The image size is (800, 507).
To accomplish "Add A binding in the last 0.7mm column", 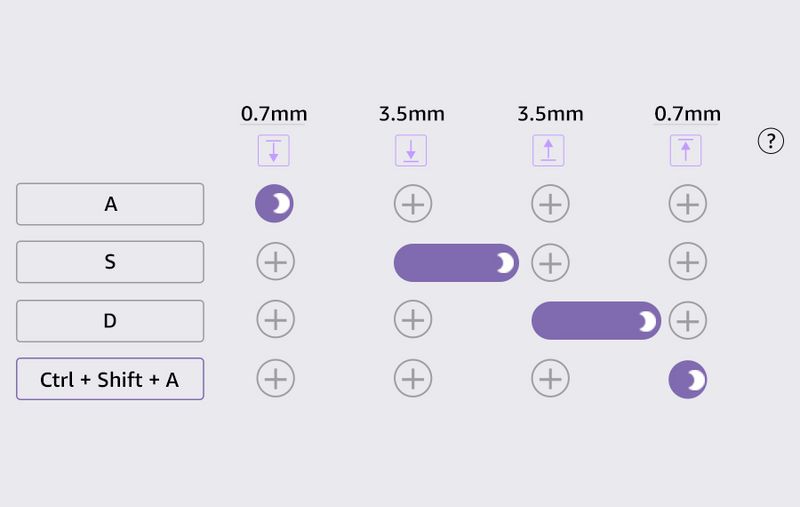I will (687, 204).
